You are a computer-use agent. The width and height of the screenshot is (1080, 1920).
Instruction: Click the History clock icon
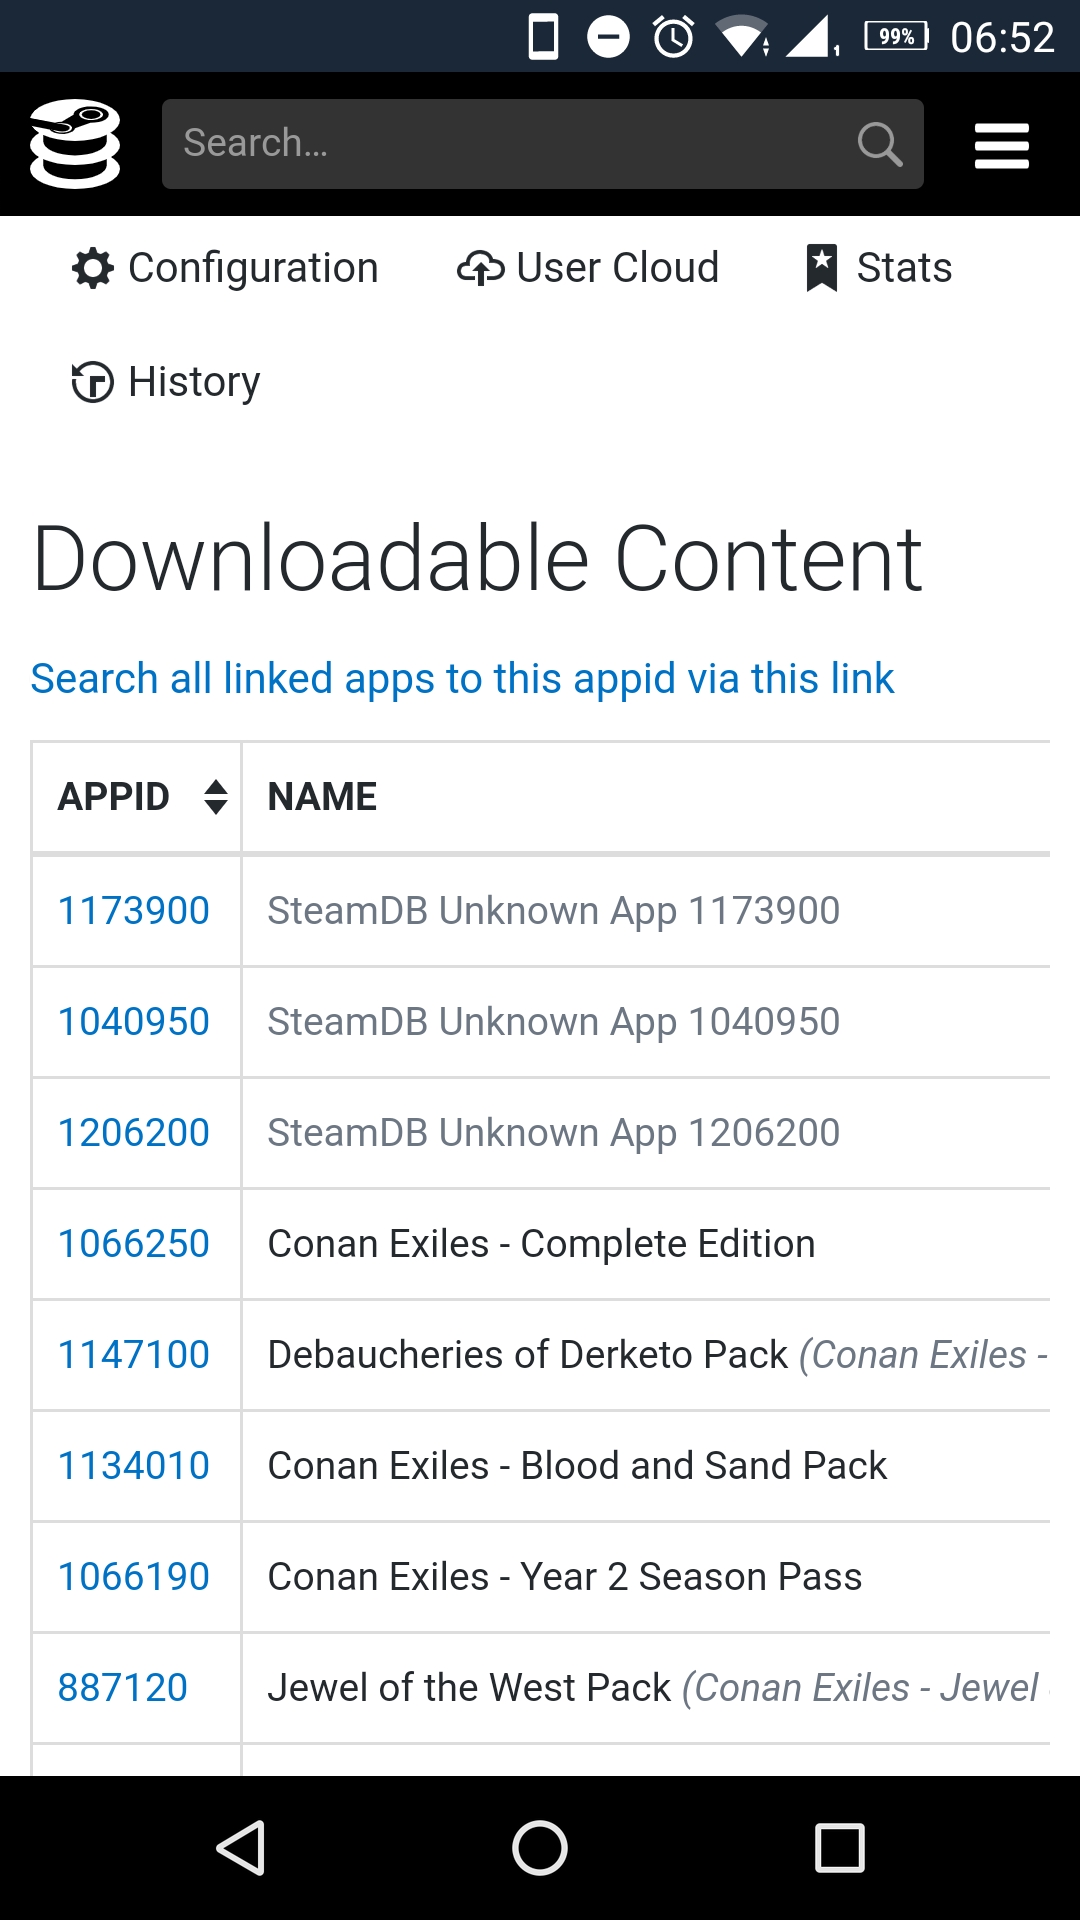[x=93, y=382]
